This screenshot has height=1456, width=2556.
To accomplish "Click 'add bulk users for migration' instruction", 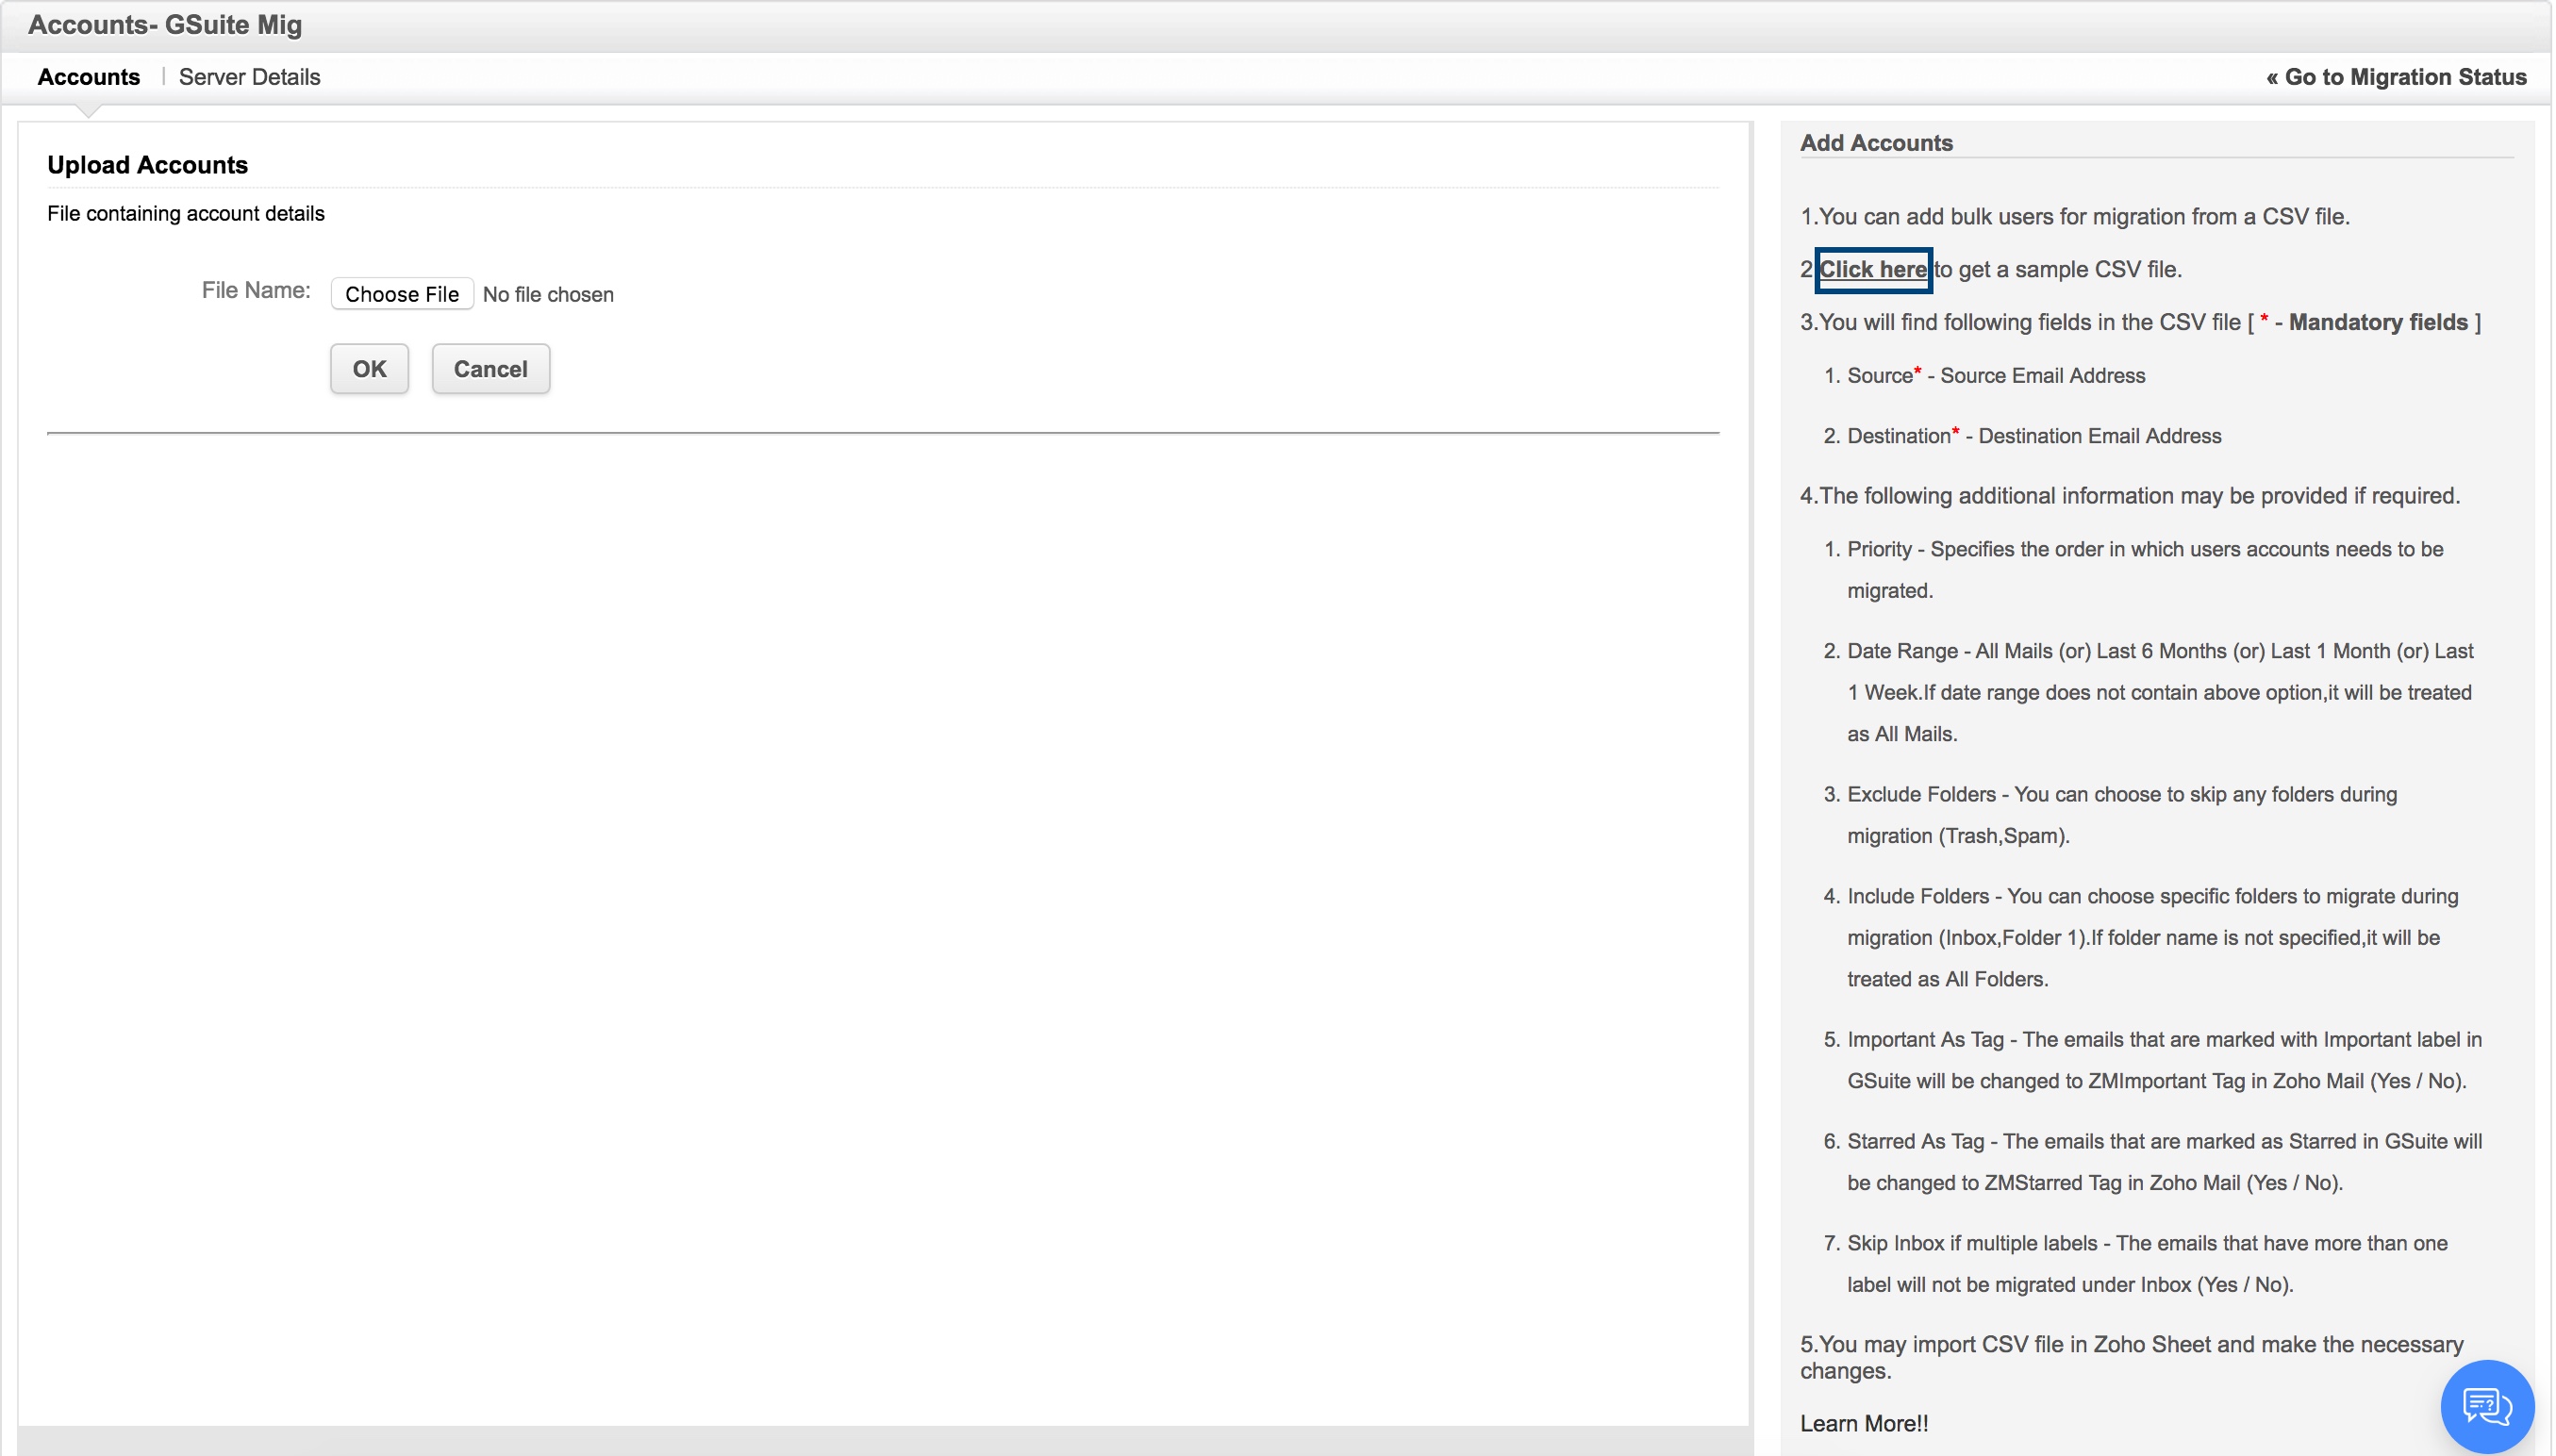I will pos(2075,216).
